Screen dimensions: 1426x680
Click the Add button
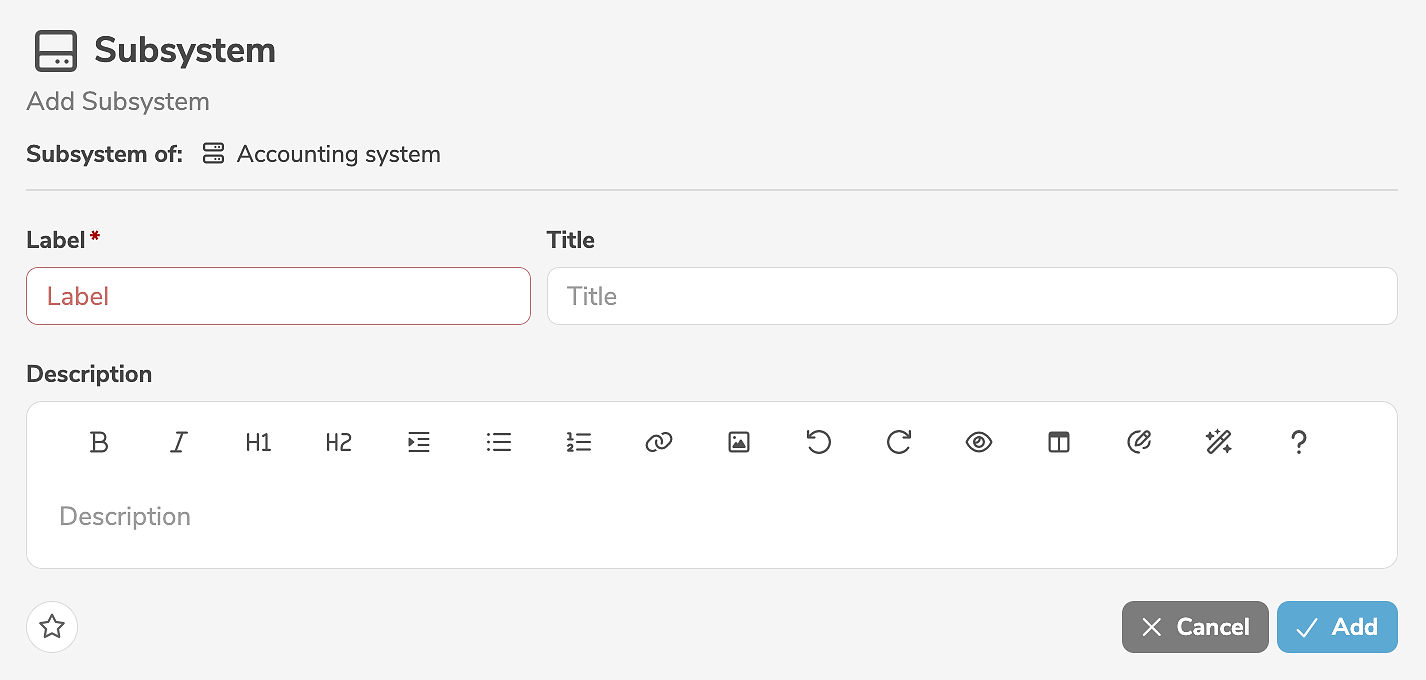[1337, 627]
